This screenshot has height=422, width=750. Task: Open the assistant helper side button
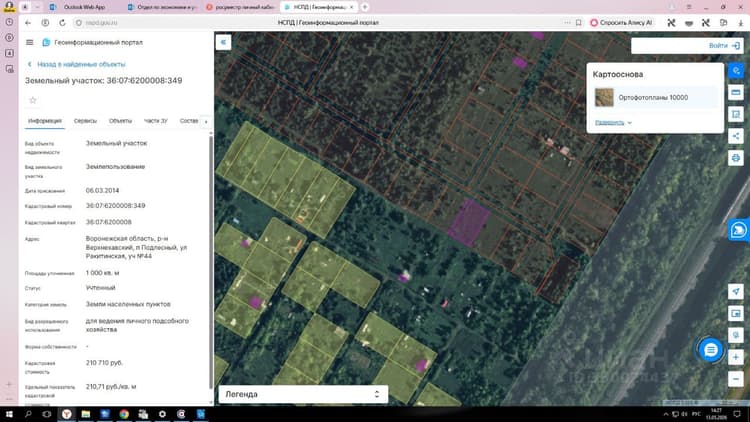point(738,230)
